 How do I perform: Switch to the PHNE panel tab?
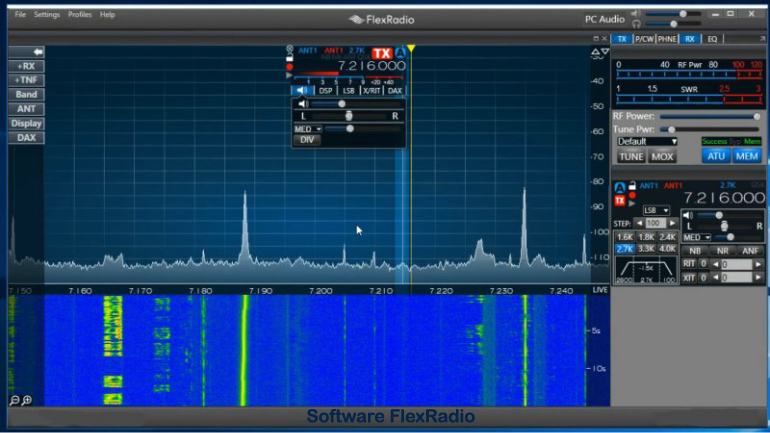[x=666, y=39]
